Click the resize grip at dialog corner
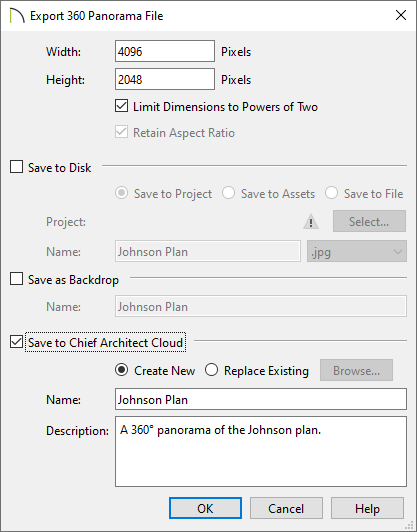Viewport: 417px width, 532px height. (410, 525)
